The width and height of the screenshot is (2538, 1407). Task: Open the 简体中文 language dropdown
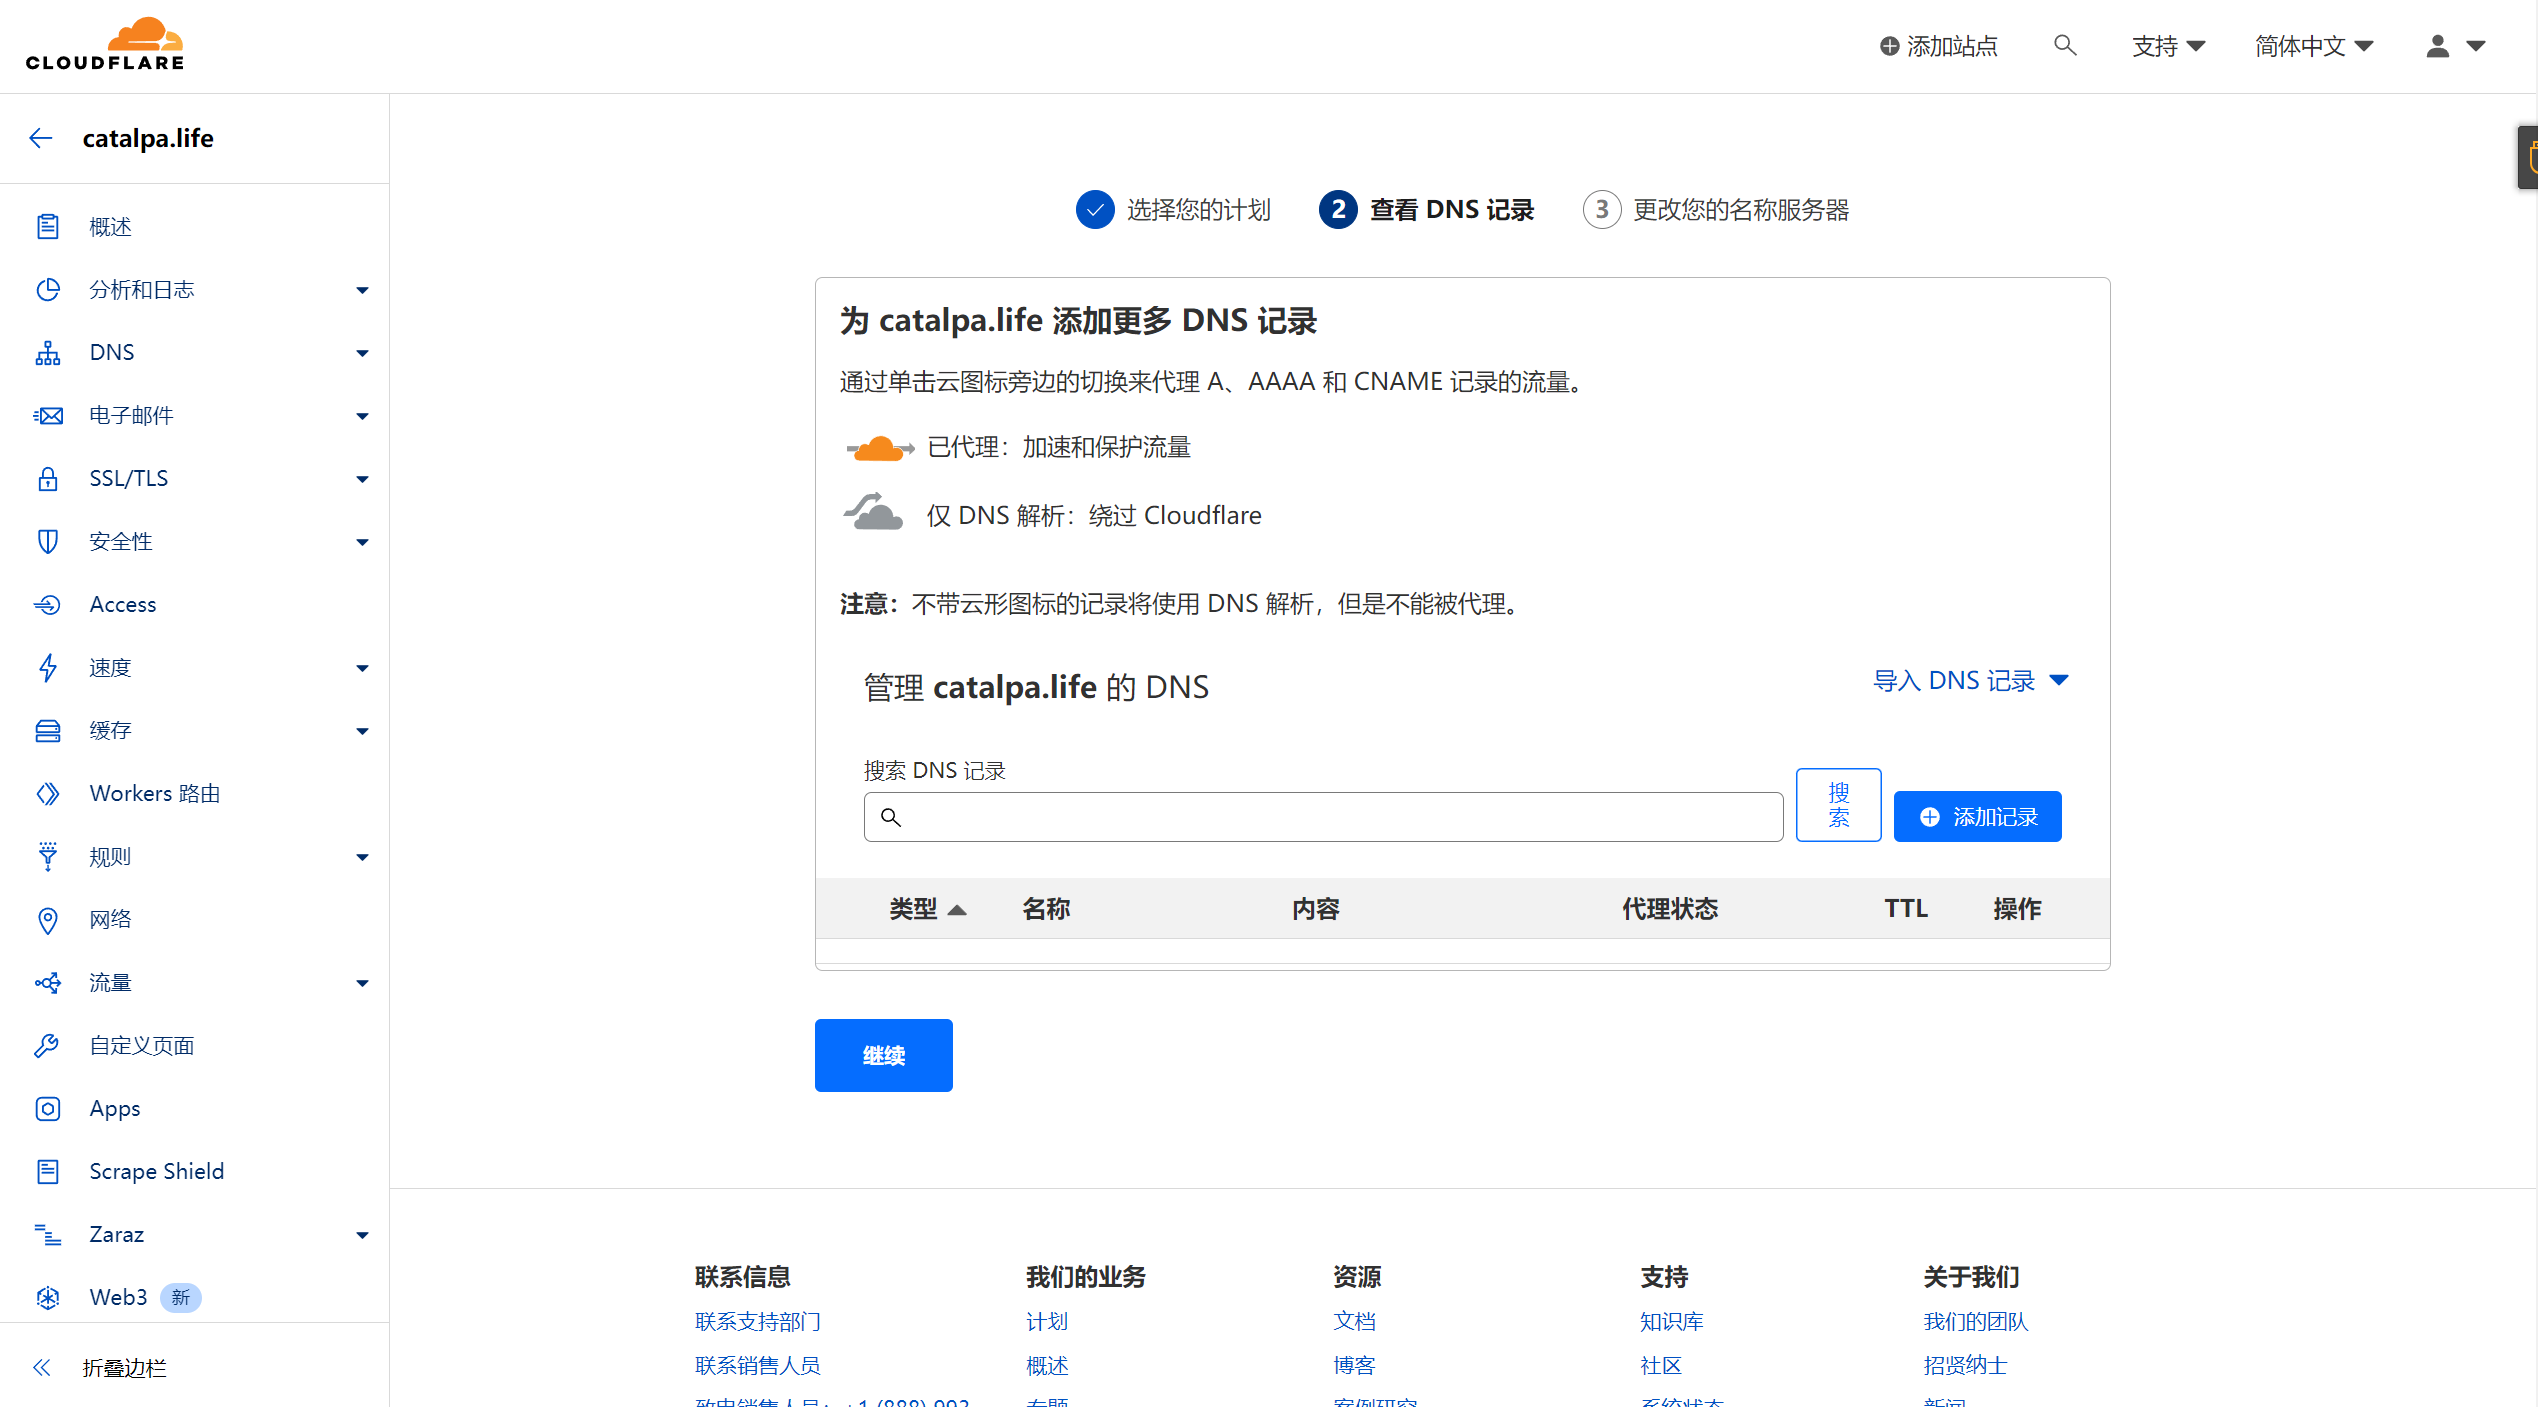2313,46
